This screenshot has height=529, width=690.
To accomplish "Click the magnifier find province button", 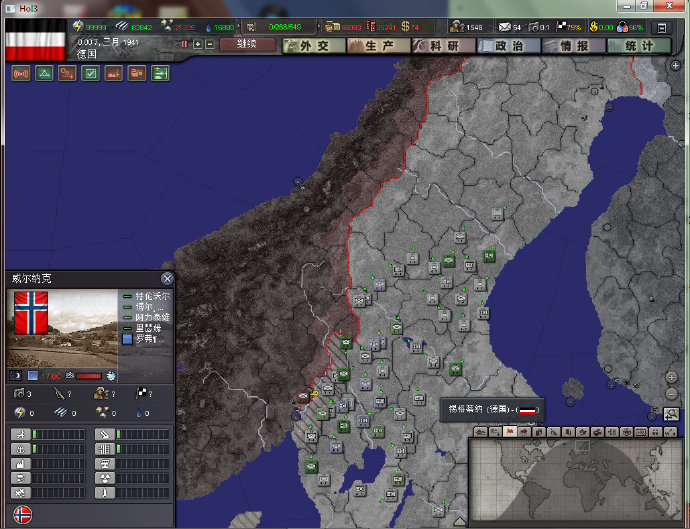I will tap(672, 414).
